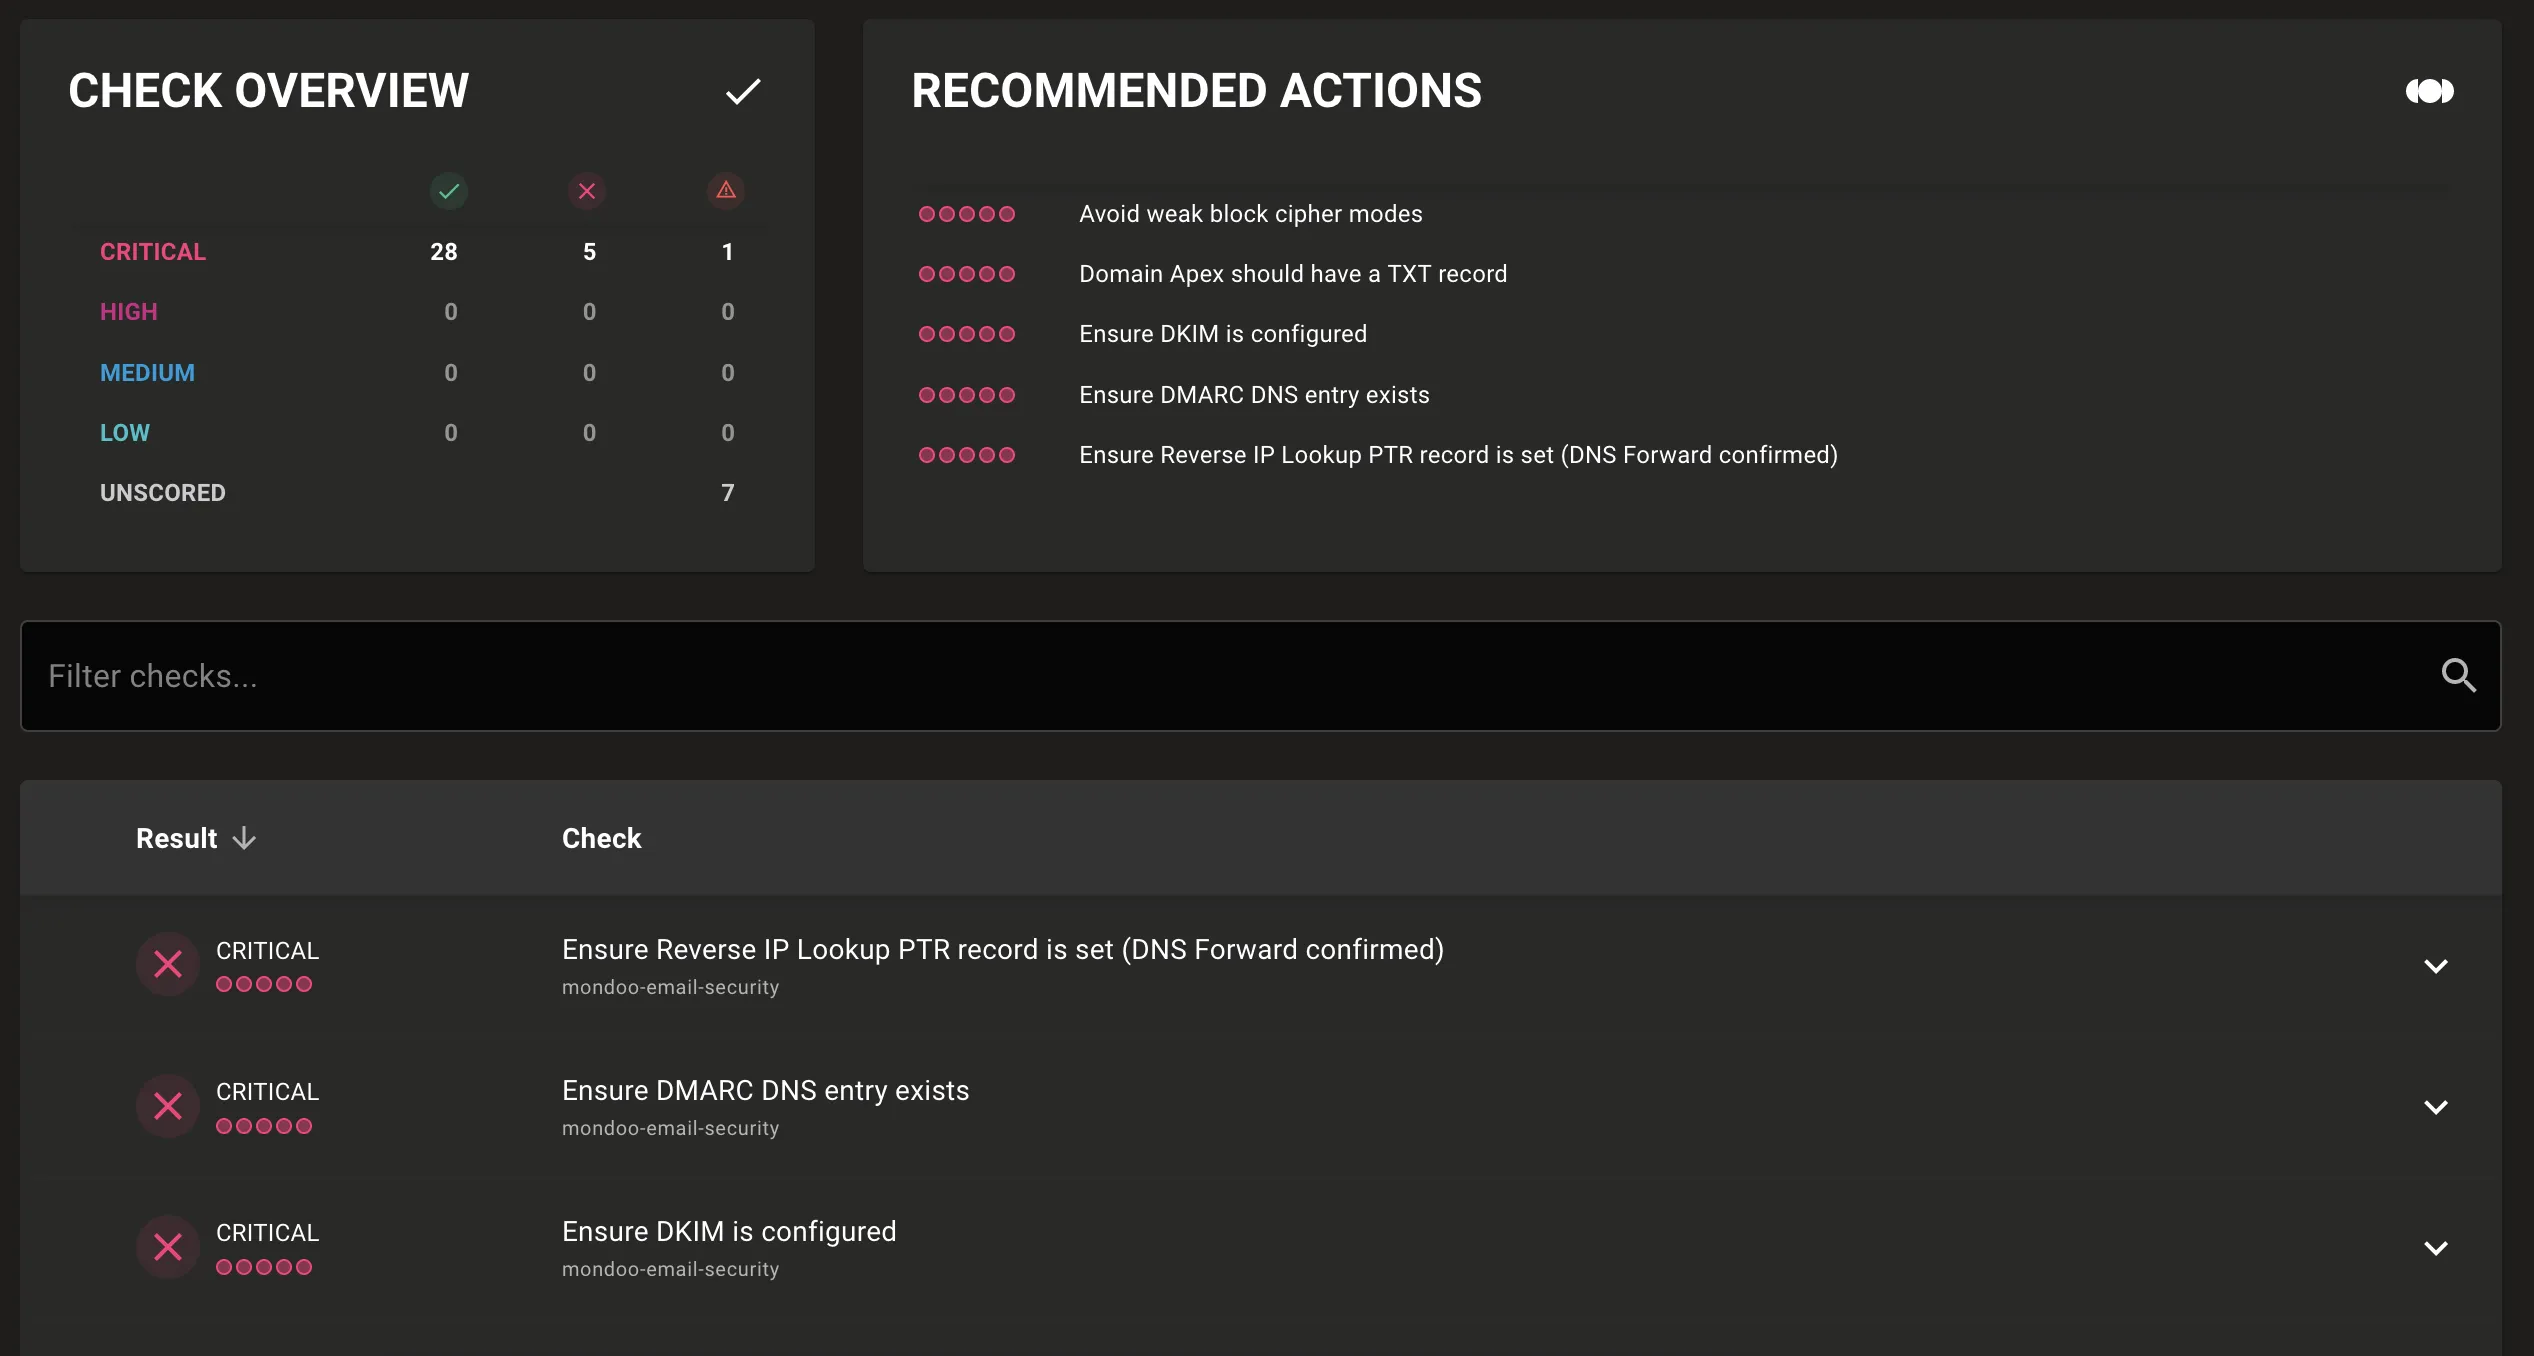Open the Ensure DMARC DNS entry exists action
This screenshot has height=1356, width=2534.
click(x=1254, y=394)
